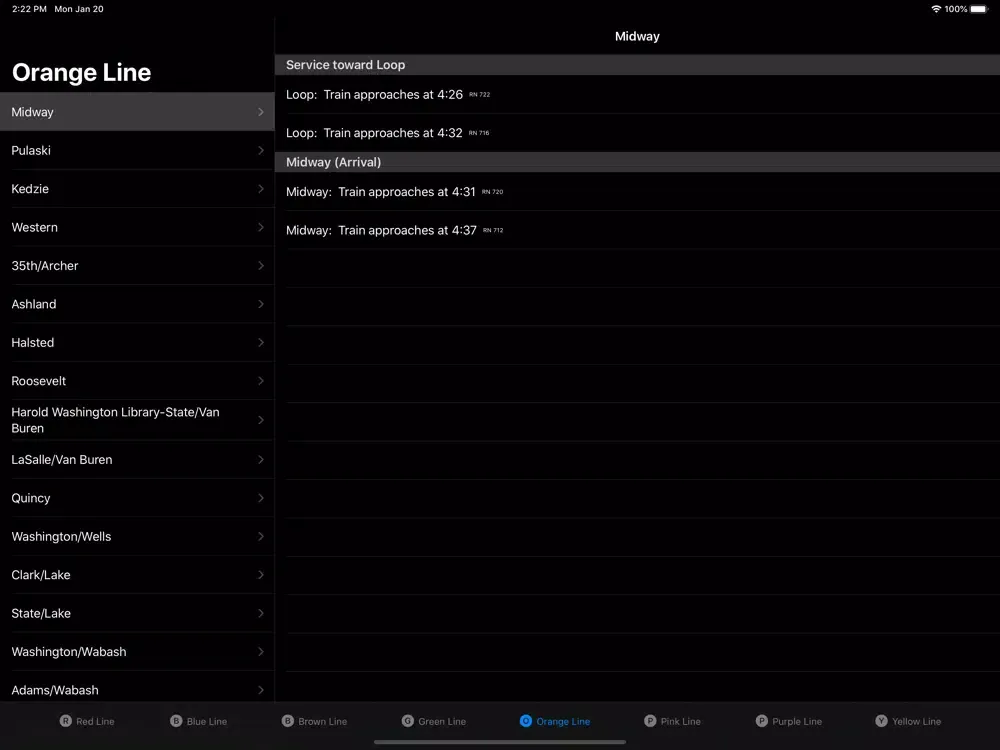Tap the Green Line tab icon

pyautogui.click(x=408, y=721)
